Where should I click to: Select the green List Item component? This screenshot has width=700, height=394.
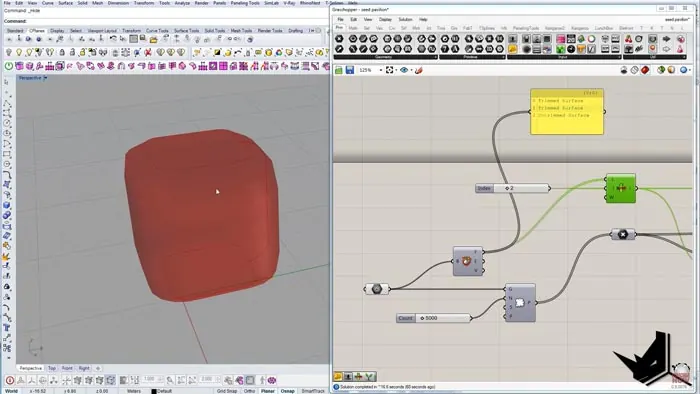point(621,188)
